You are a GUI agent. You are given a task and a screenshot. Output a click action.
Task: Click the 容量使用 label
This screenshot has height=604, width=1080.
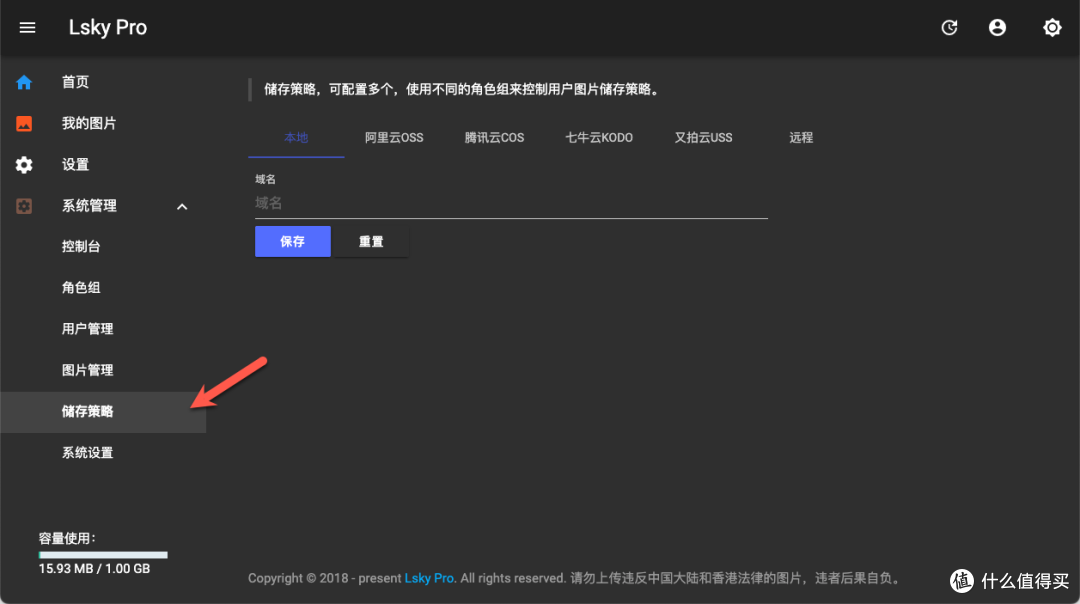point(67,539)
